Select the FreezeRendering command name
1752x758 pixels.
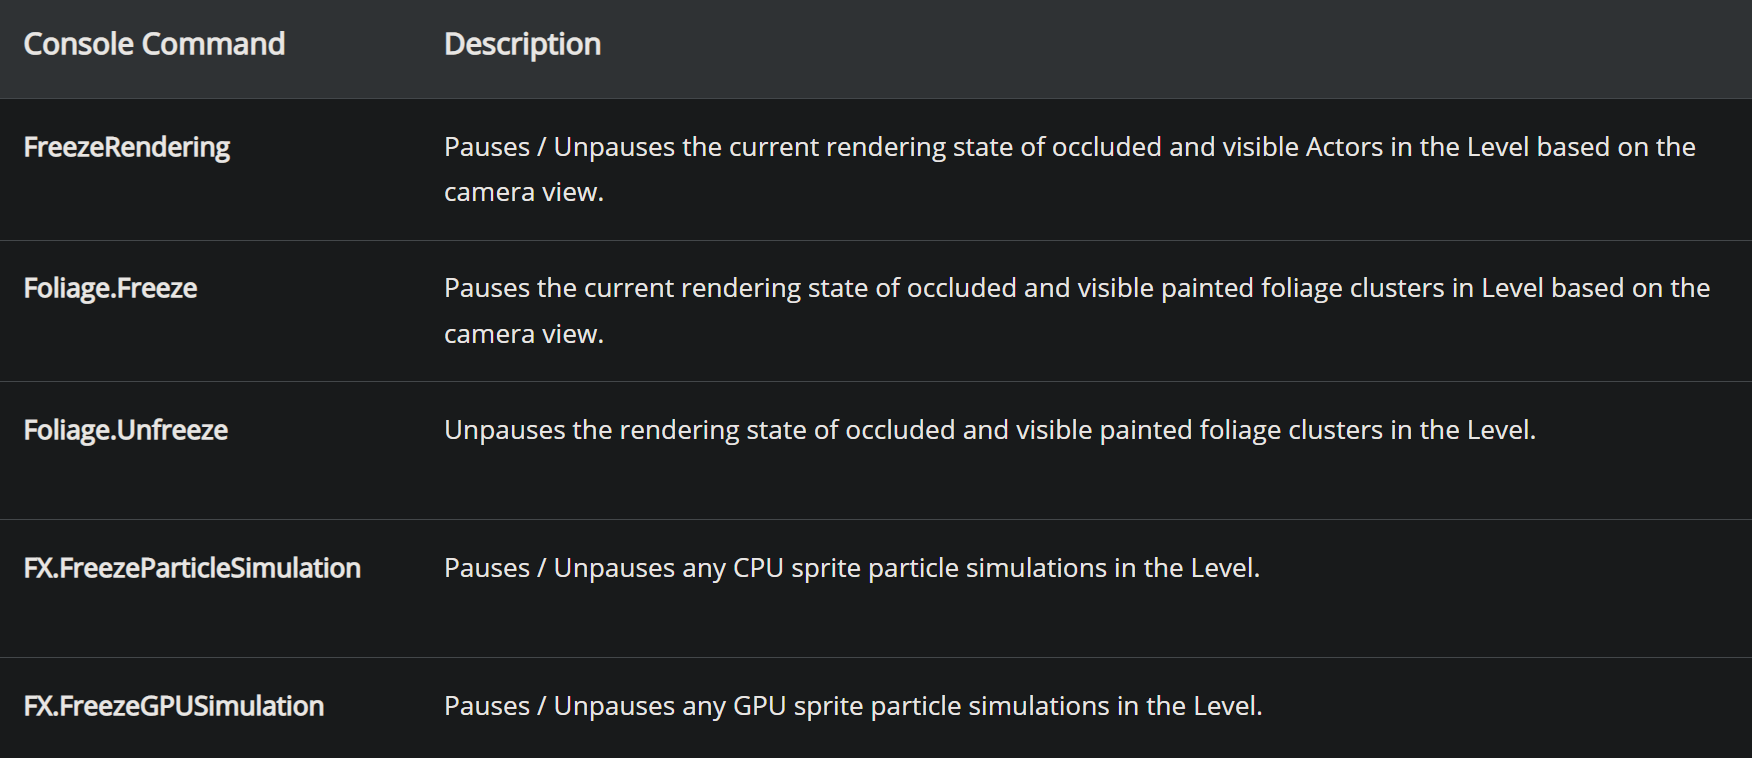tap(127, 147)
